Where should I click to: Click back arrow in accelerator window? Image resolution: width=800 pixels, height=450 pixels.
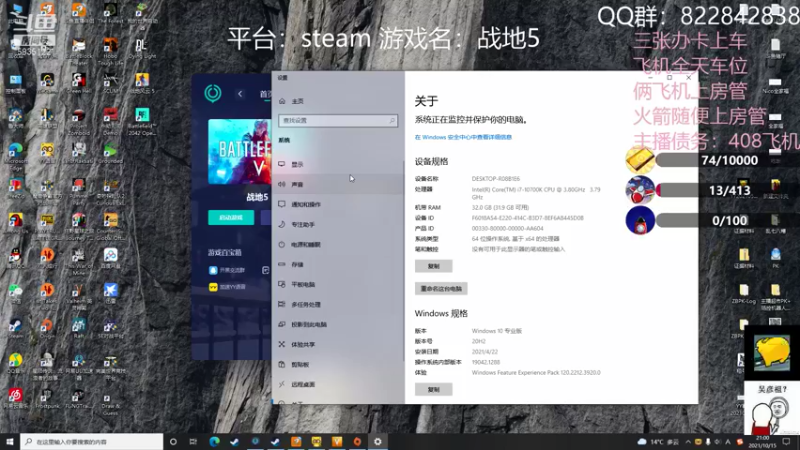click(240, 94)
